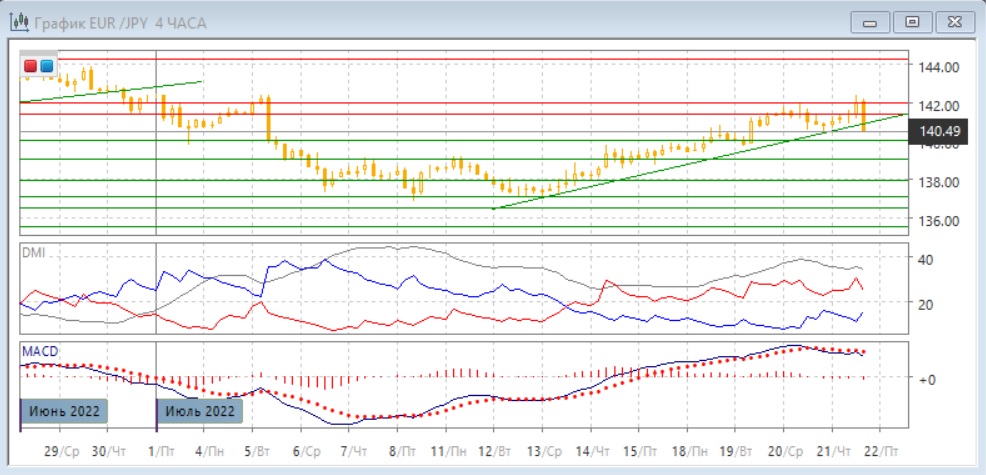Select the DMI indicator label
986x475 pixels.
click(33, 252)
